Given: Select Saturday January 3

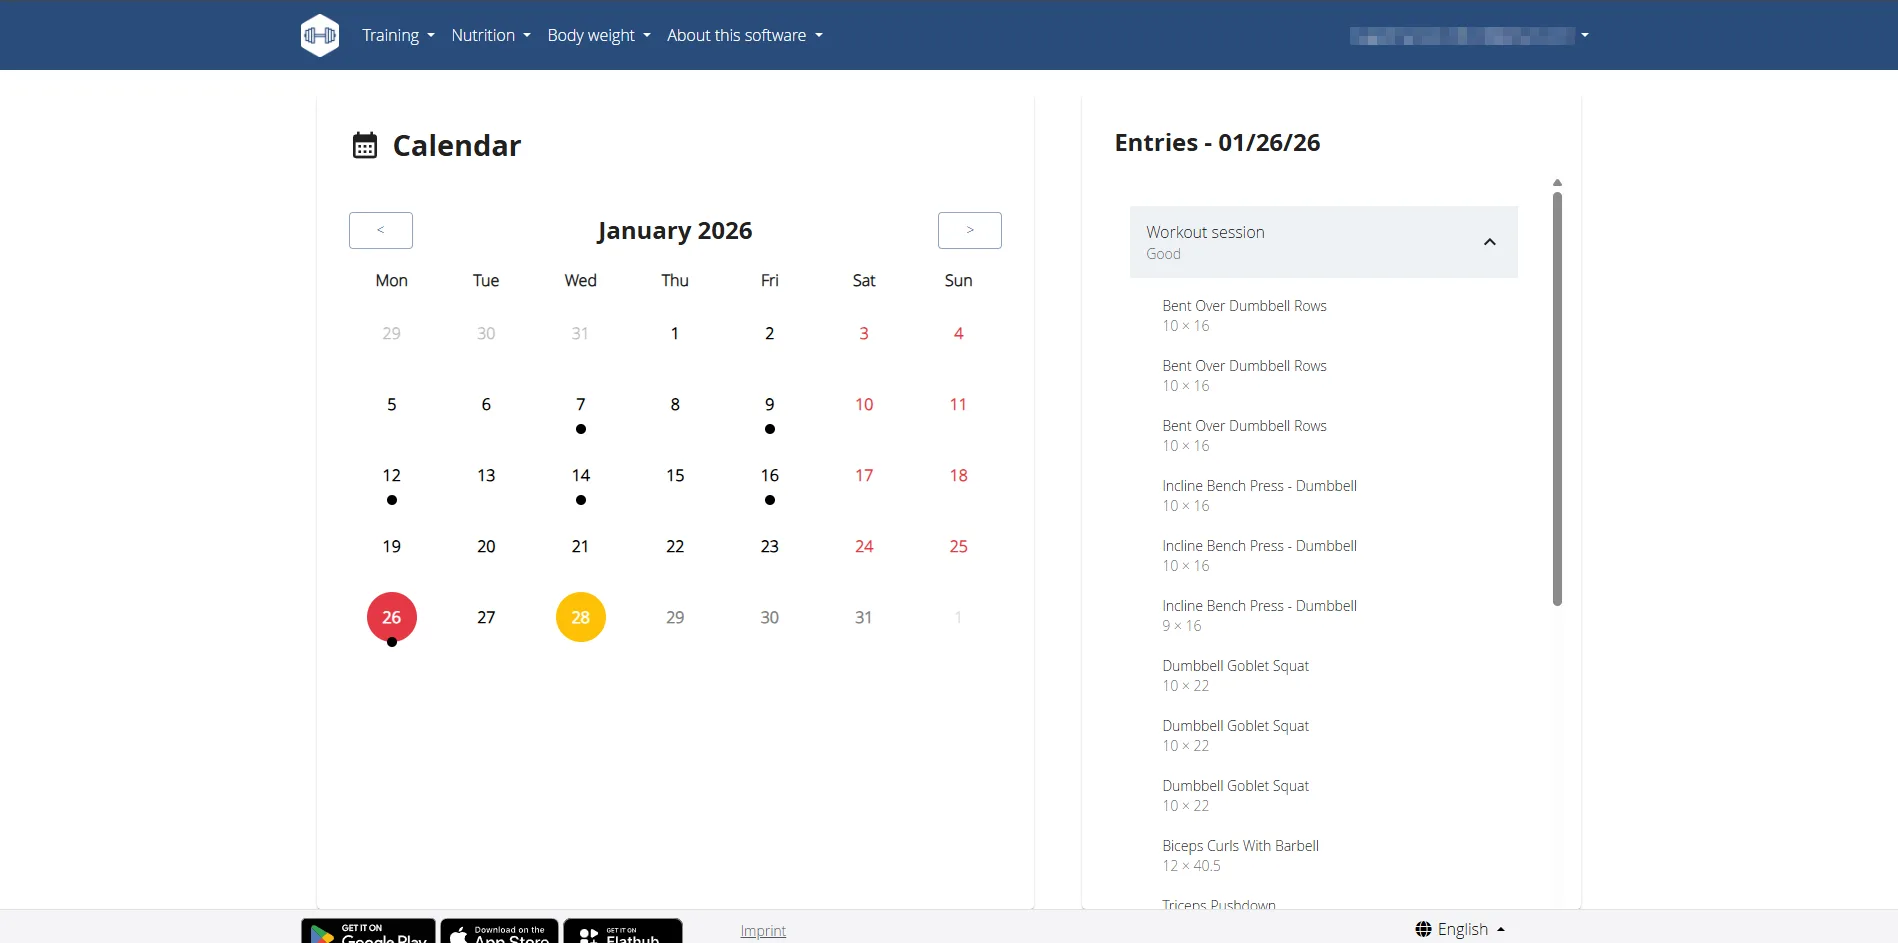Looking at the screenshot, I should coord(864,333).
